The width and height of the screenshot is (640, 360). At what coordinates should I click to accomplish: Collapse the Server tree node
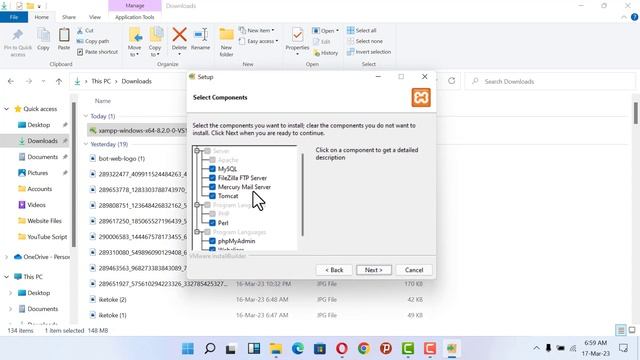[x=197, y=151]
